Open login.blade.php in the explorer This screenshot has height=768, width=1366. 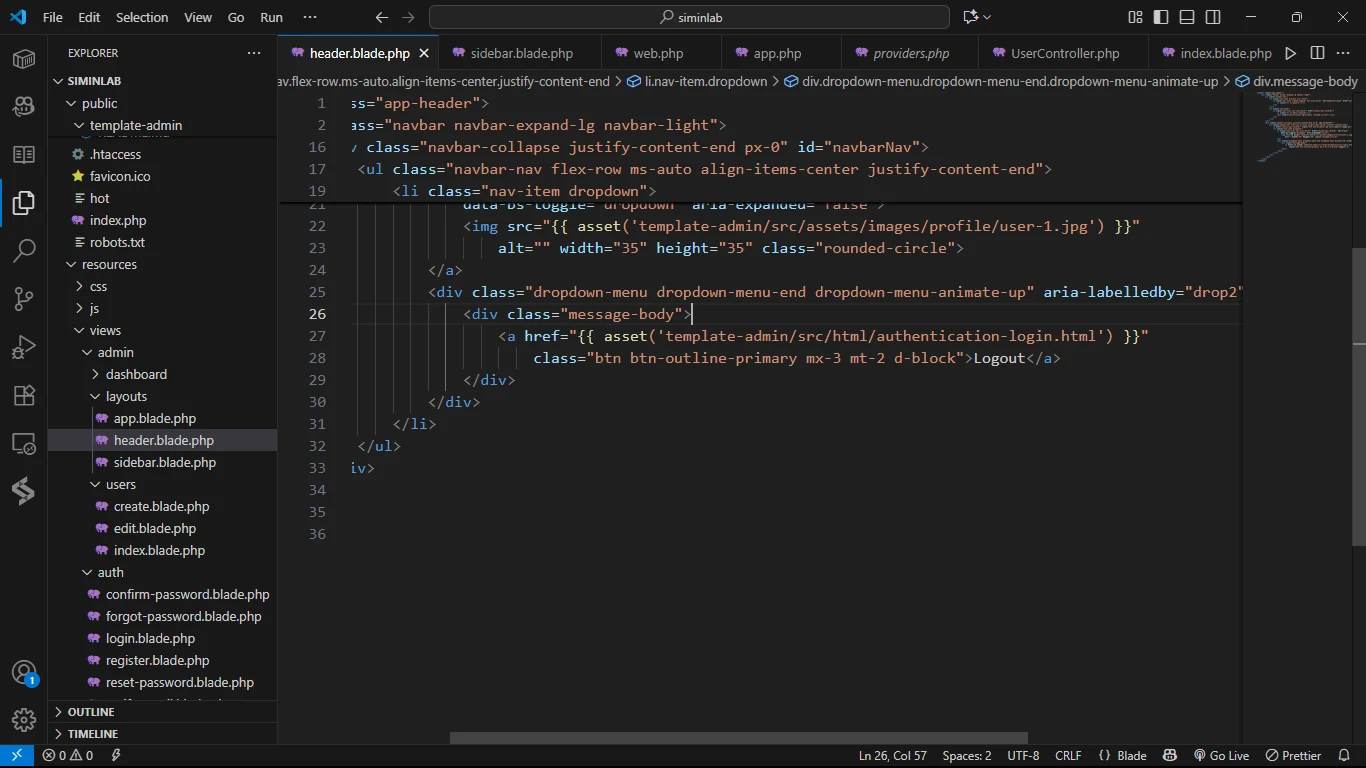[x=150, y=638]
